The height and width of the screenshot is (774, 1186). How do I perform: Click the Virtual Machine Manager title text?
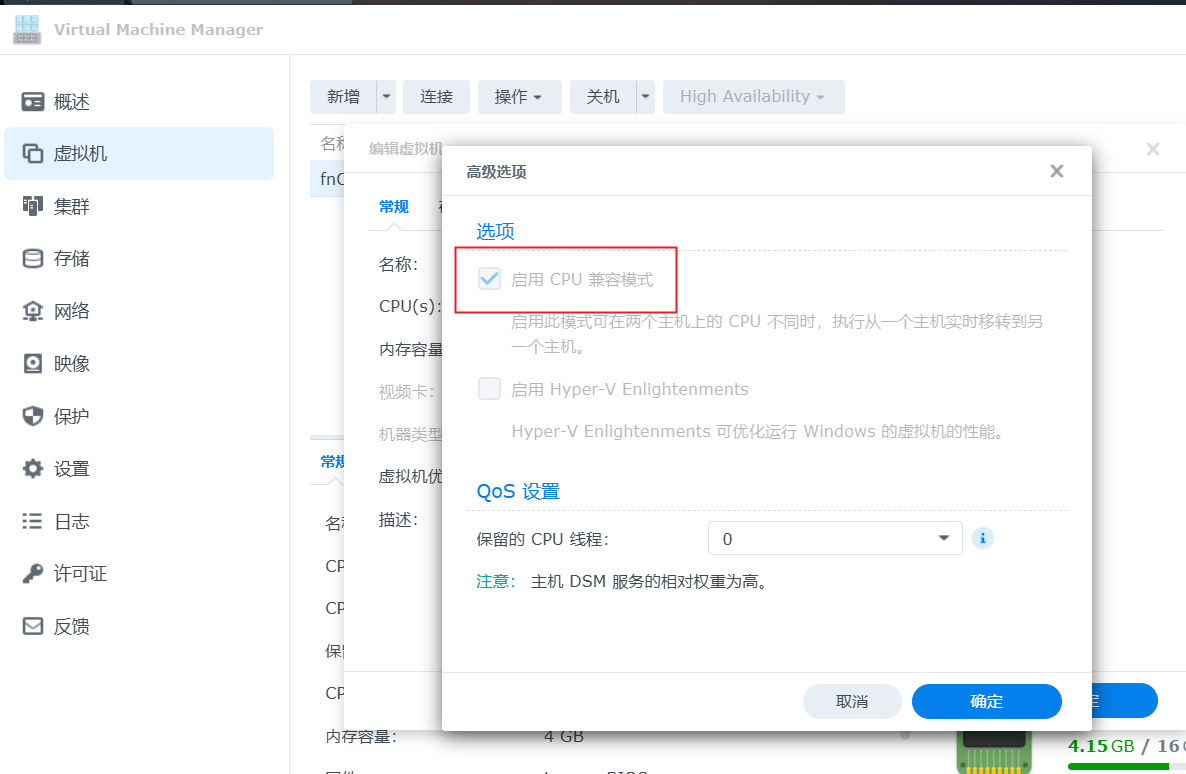(x=158, y=30)
